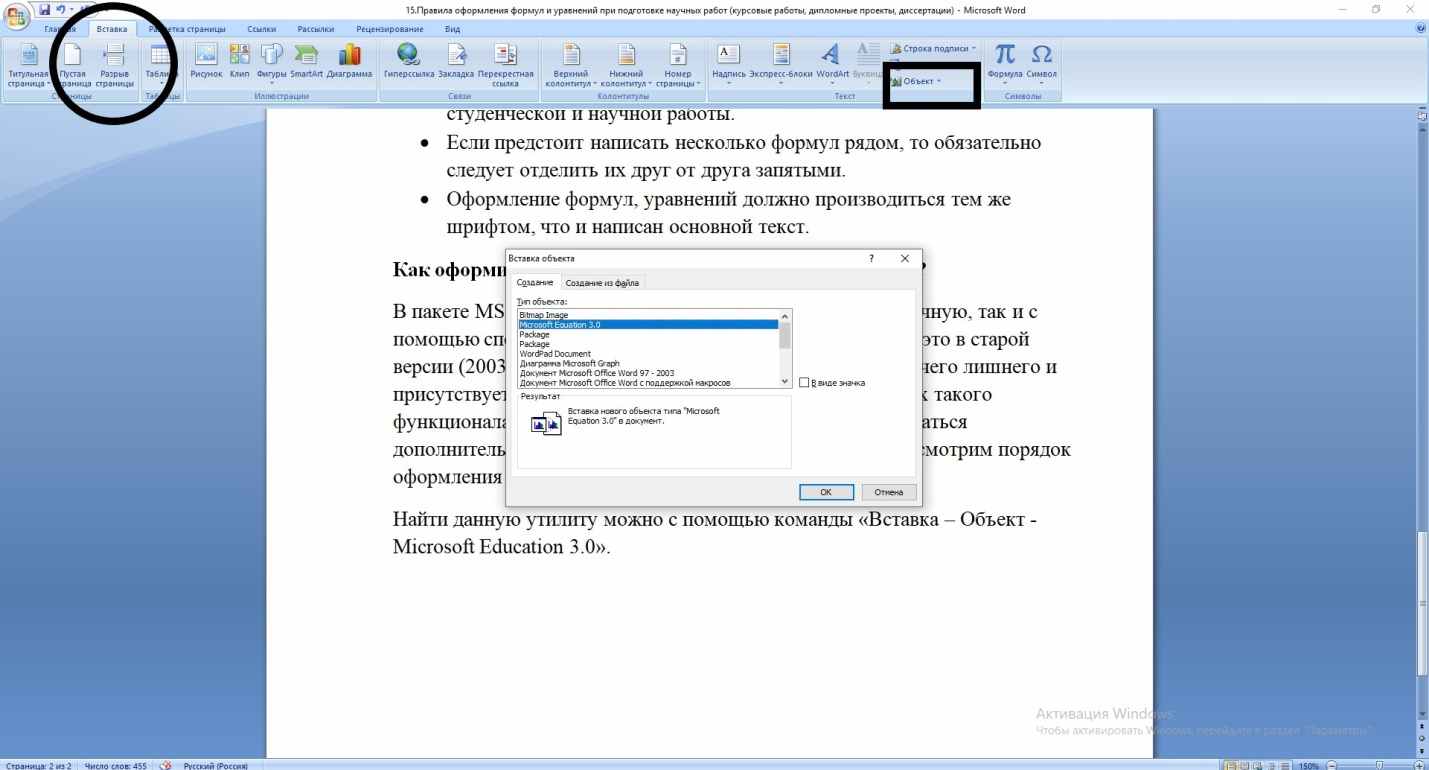1429x770 pixels.
Task: Select "Диаграмма Microsoft Graph" in the list
Action: pyautogui.click(x=648, y=363)
